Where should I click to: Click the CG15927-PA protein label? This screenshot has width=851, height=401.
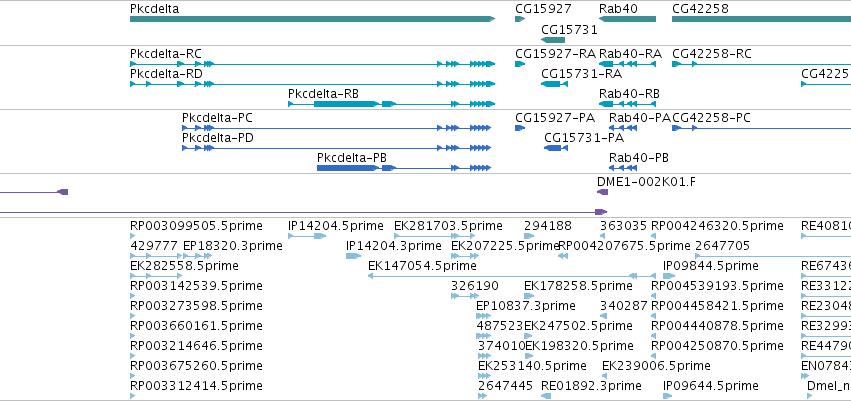[555, 118]
